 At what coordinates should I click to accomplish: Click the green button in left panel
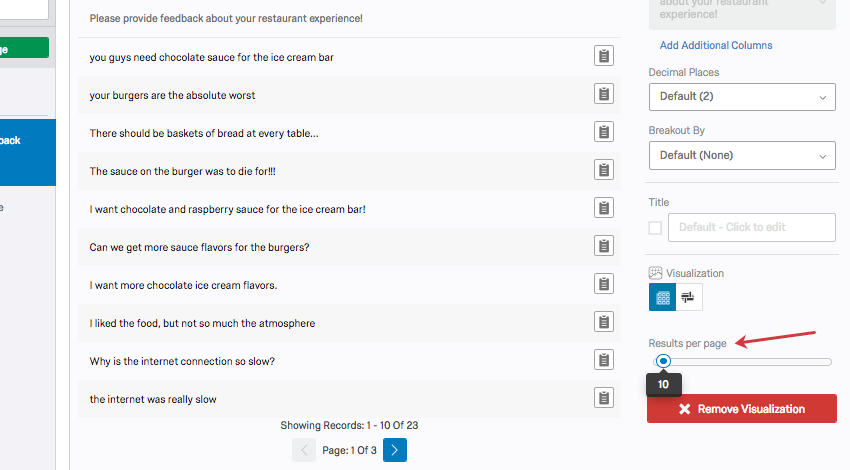click(24, 47)
